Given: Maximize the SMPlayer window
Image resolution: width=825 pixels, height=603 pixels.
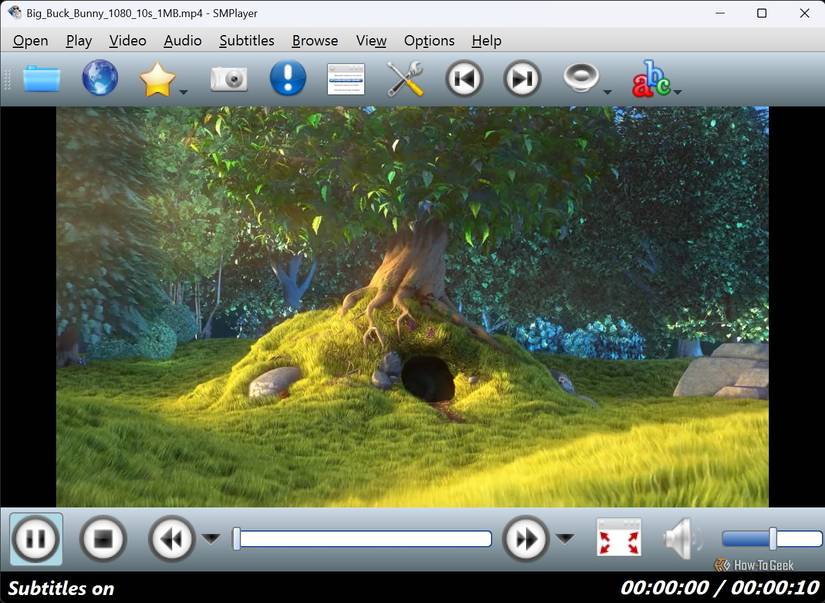Looking at the screenshot, I should (762, 13).
